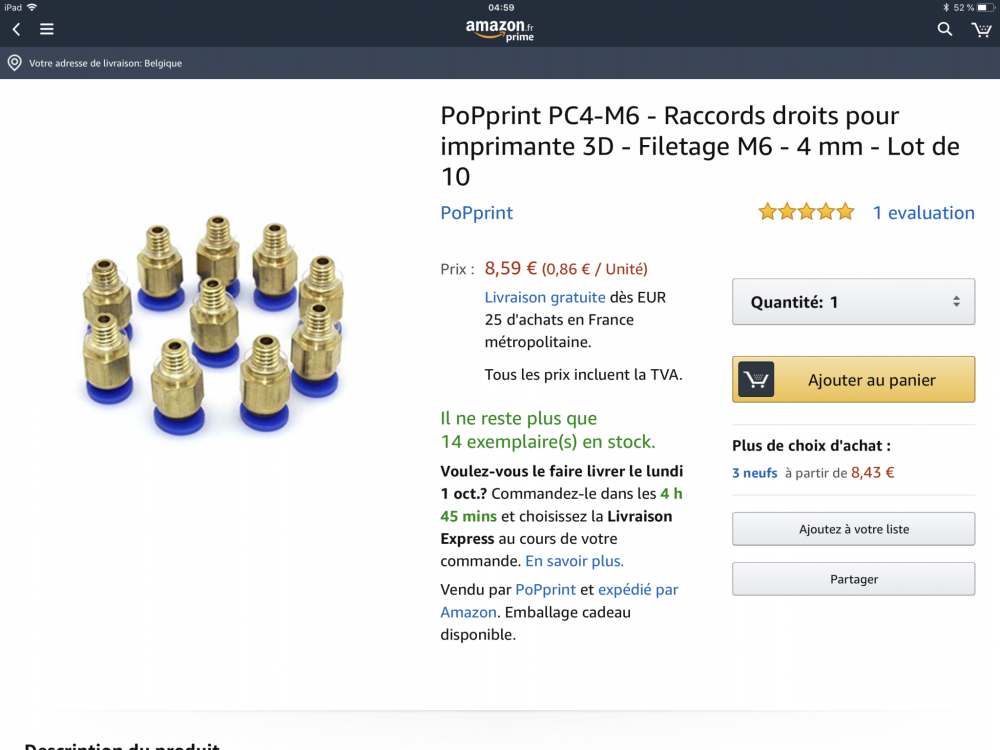Click Ajoutez à votre liste button
Image resolution: width=1000 pixels, height=750 pixels.
tap(853, 529)
